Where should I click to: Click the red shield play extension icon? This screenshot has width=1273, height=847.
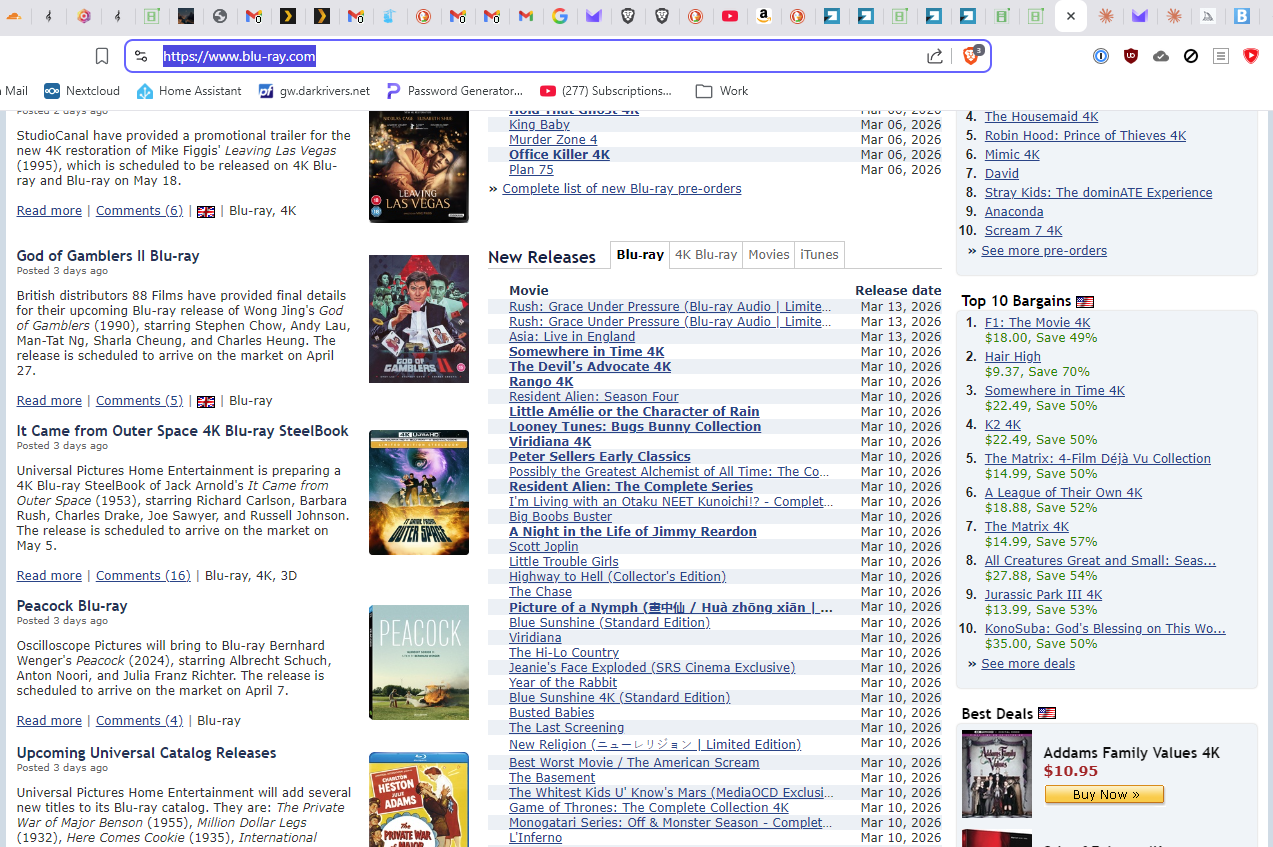click(1251, 56)
